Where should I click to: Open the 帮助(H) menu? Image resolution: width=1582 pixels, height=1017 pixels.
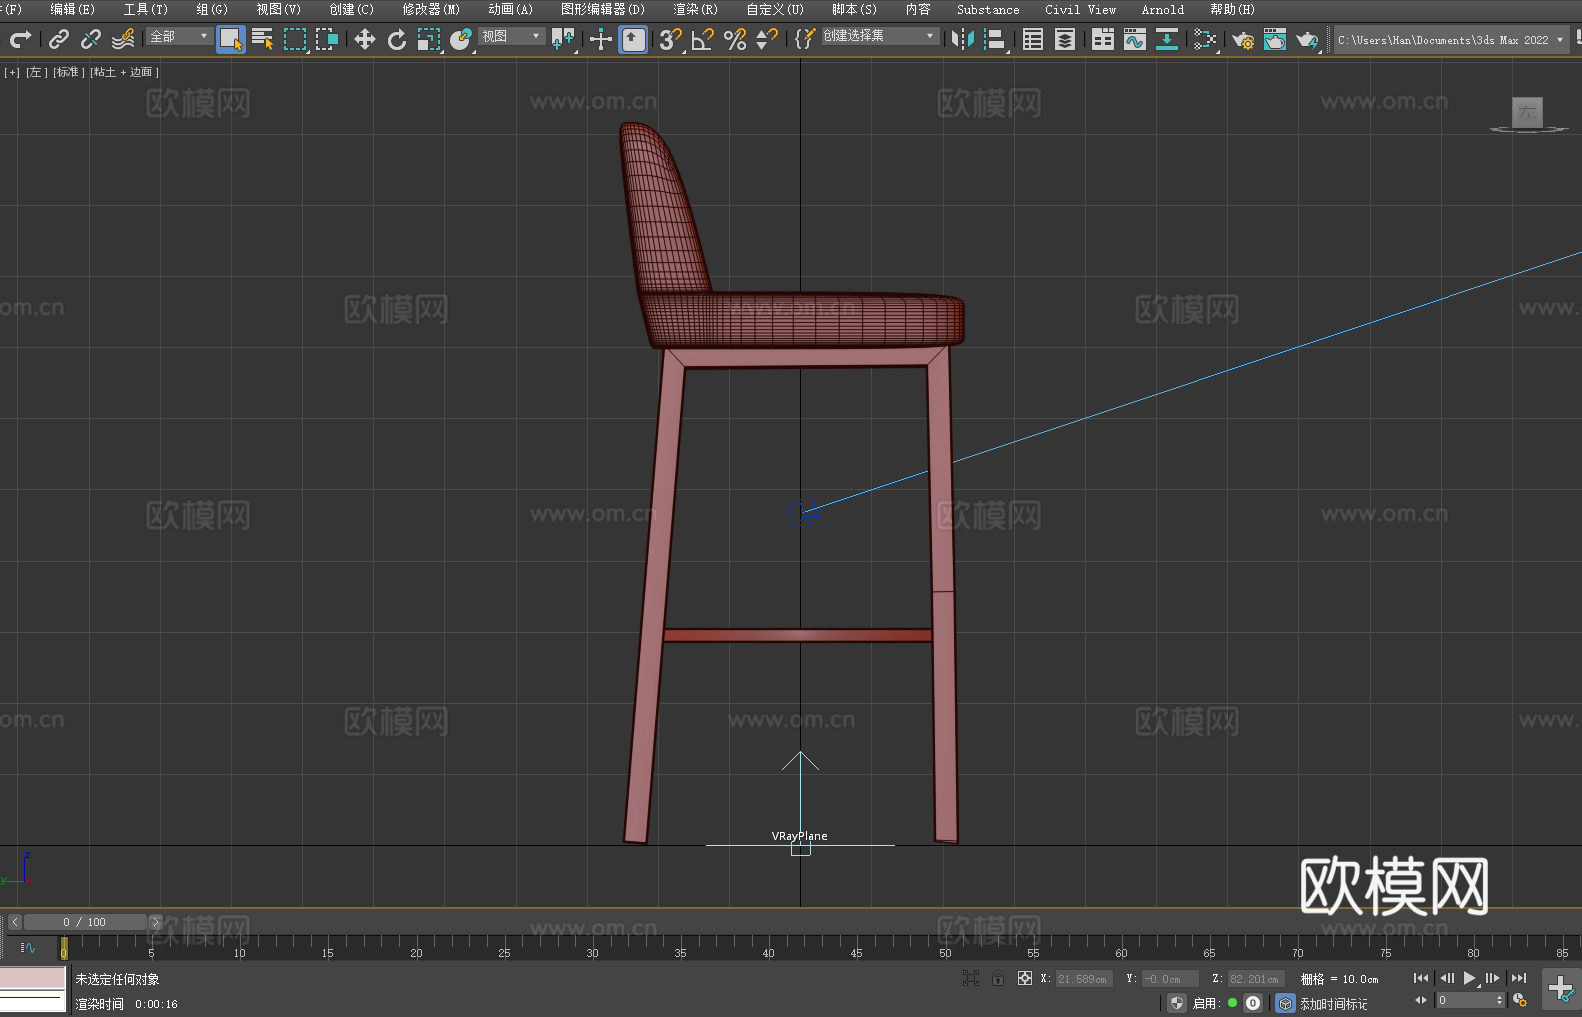[1232, 9]
